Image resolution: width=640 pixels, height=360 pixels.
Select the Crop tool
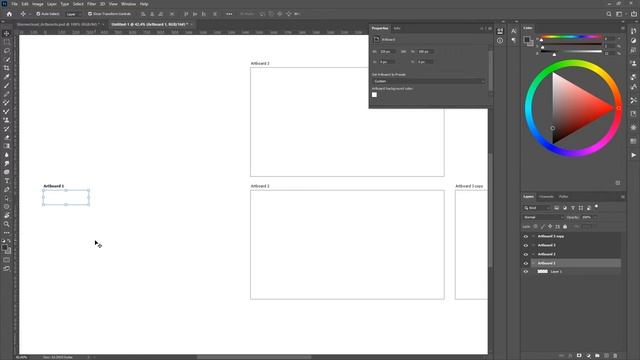tap(7, 68)
